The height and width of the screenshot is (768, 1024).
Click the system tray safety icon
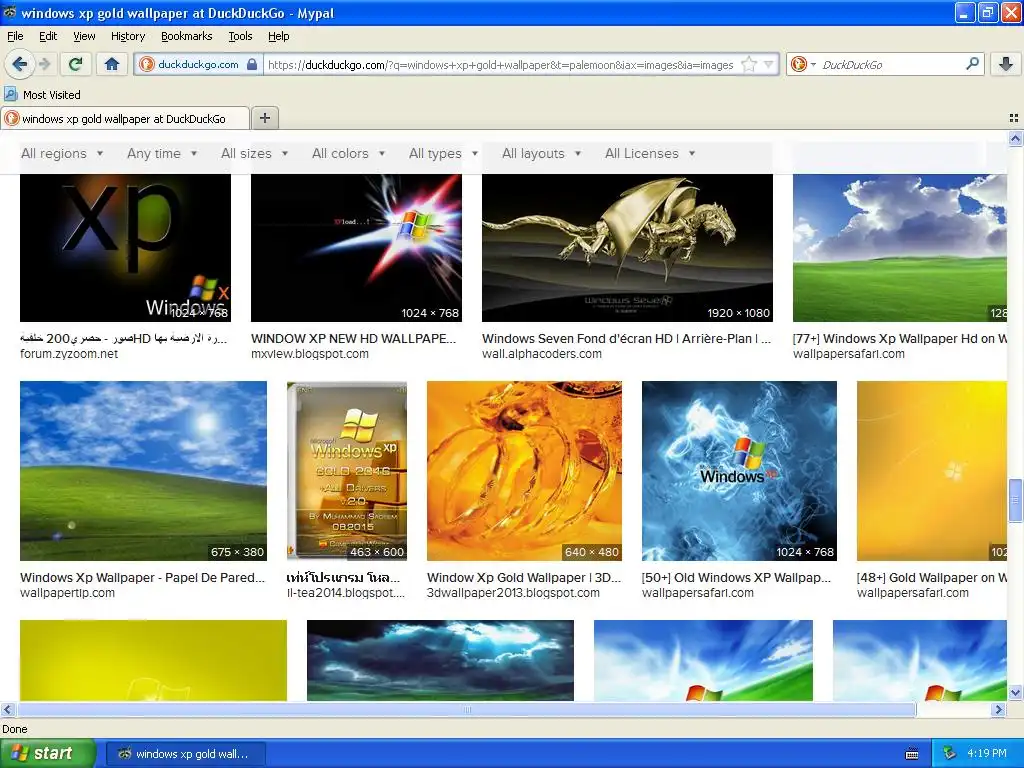950,754
